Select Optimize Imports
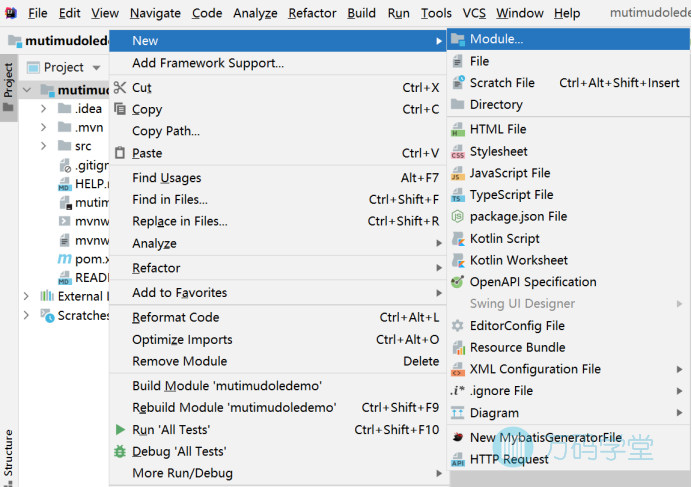The height and width of the screenshot is (487, 692). (x=278, y=340)
